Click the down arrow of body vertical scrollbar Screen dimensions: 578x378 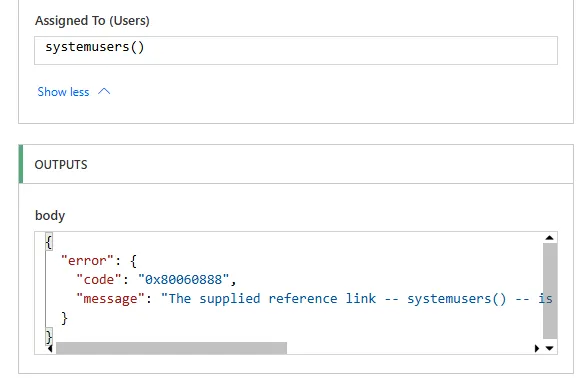click(549, 348)
